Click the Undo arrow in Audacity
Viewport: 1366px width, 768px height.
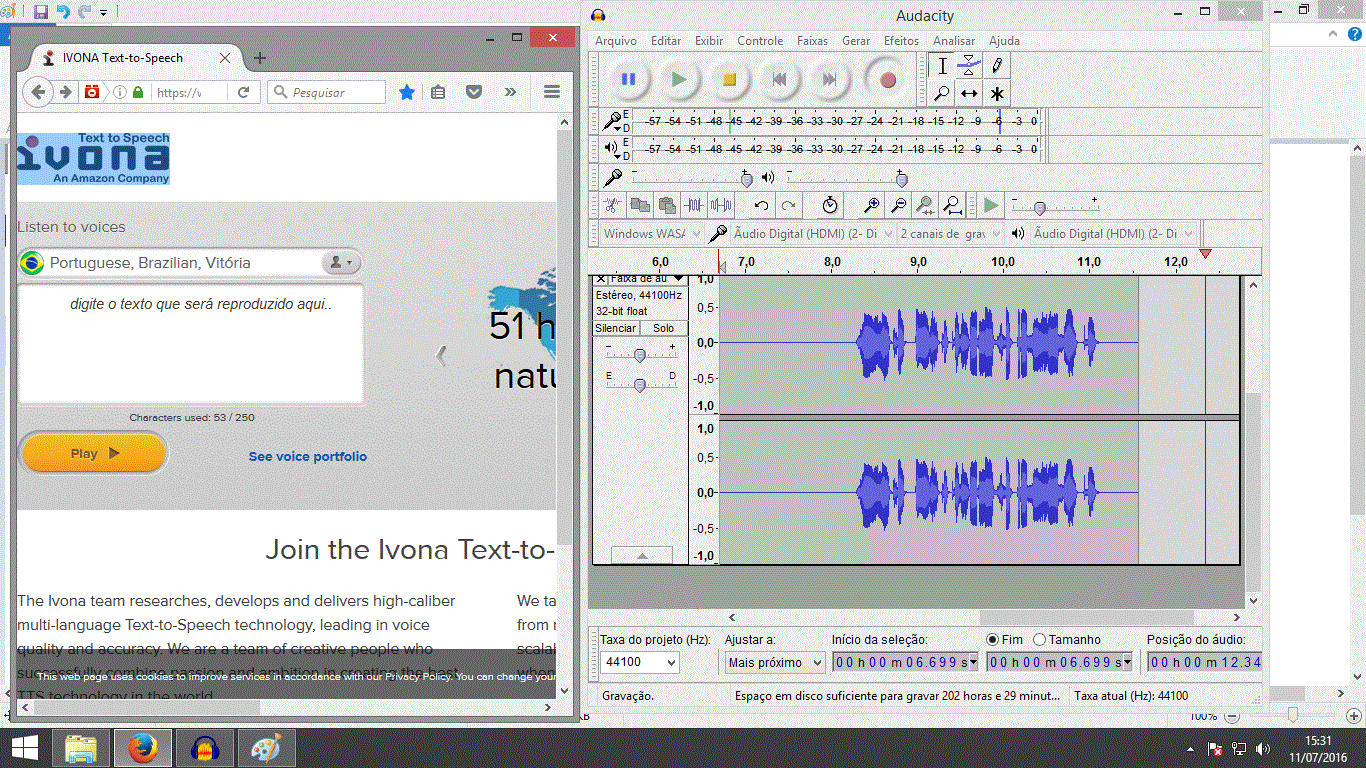pos(761,205)
